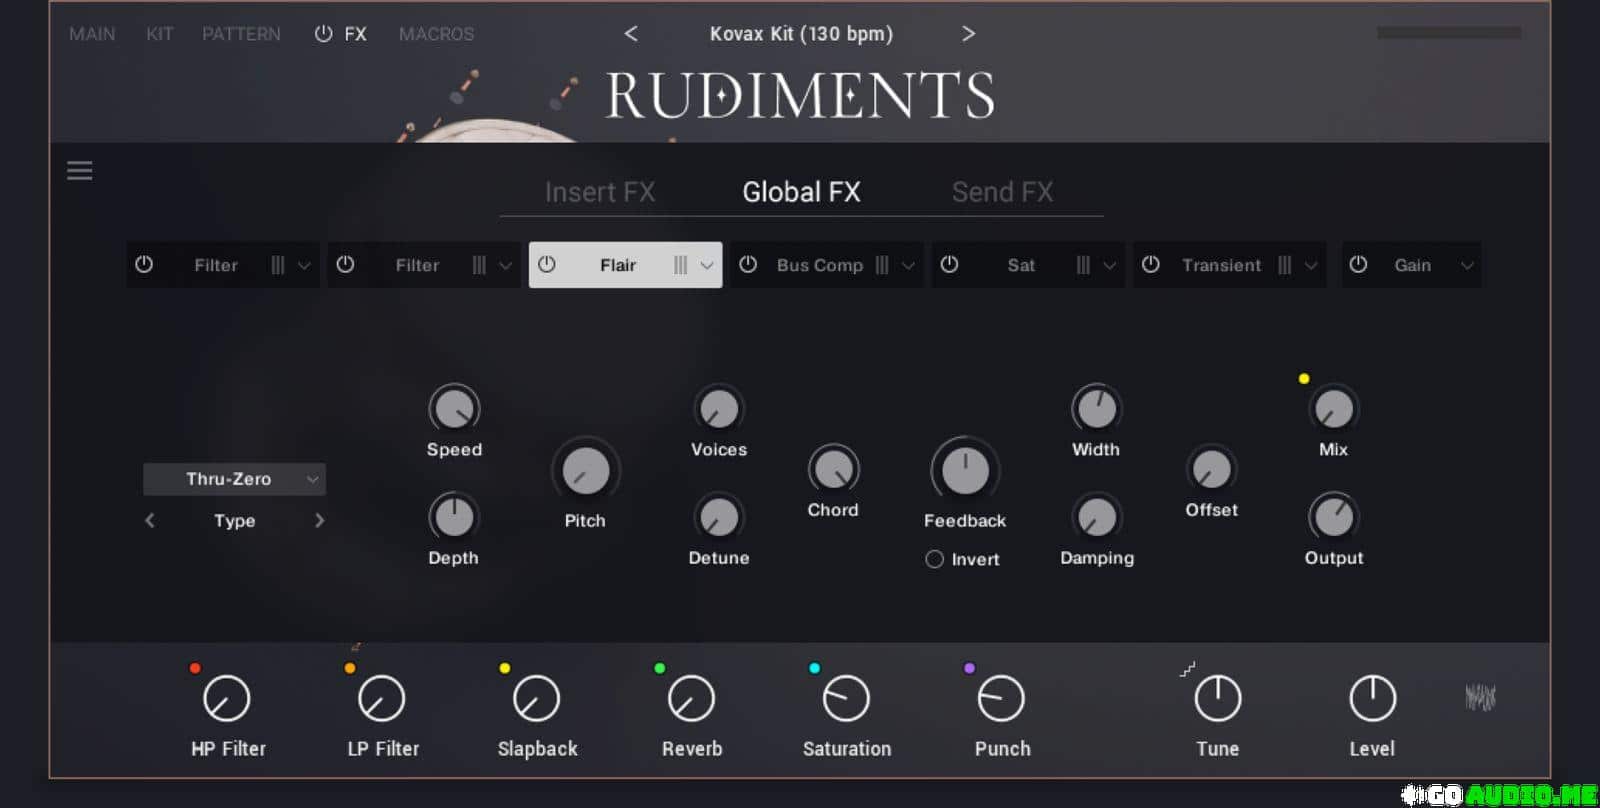
Task: Click the red macro dot above HP Filter
Action: point(195,668)
